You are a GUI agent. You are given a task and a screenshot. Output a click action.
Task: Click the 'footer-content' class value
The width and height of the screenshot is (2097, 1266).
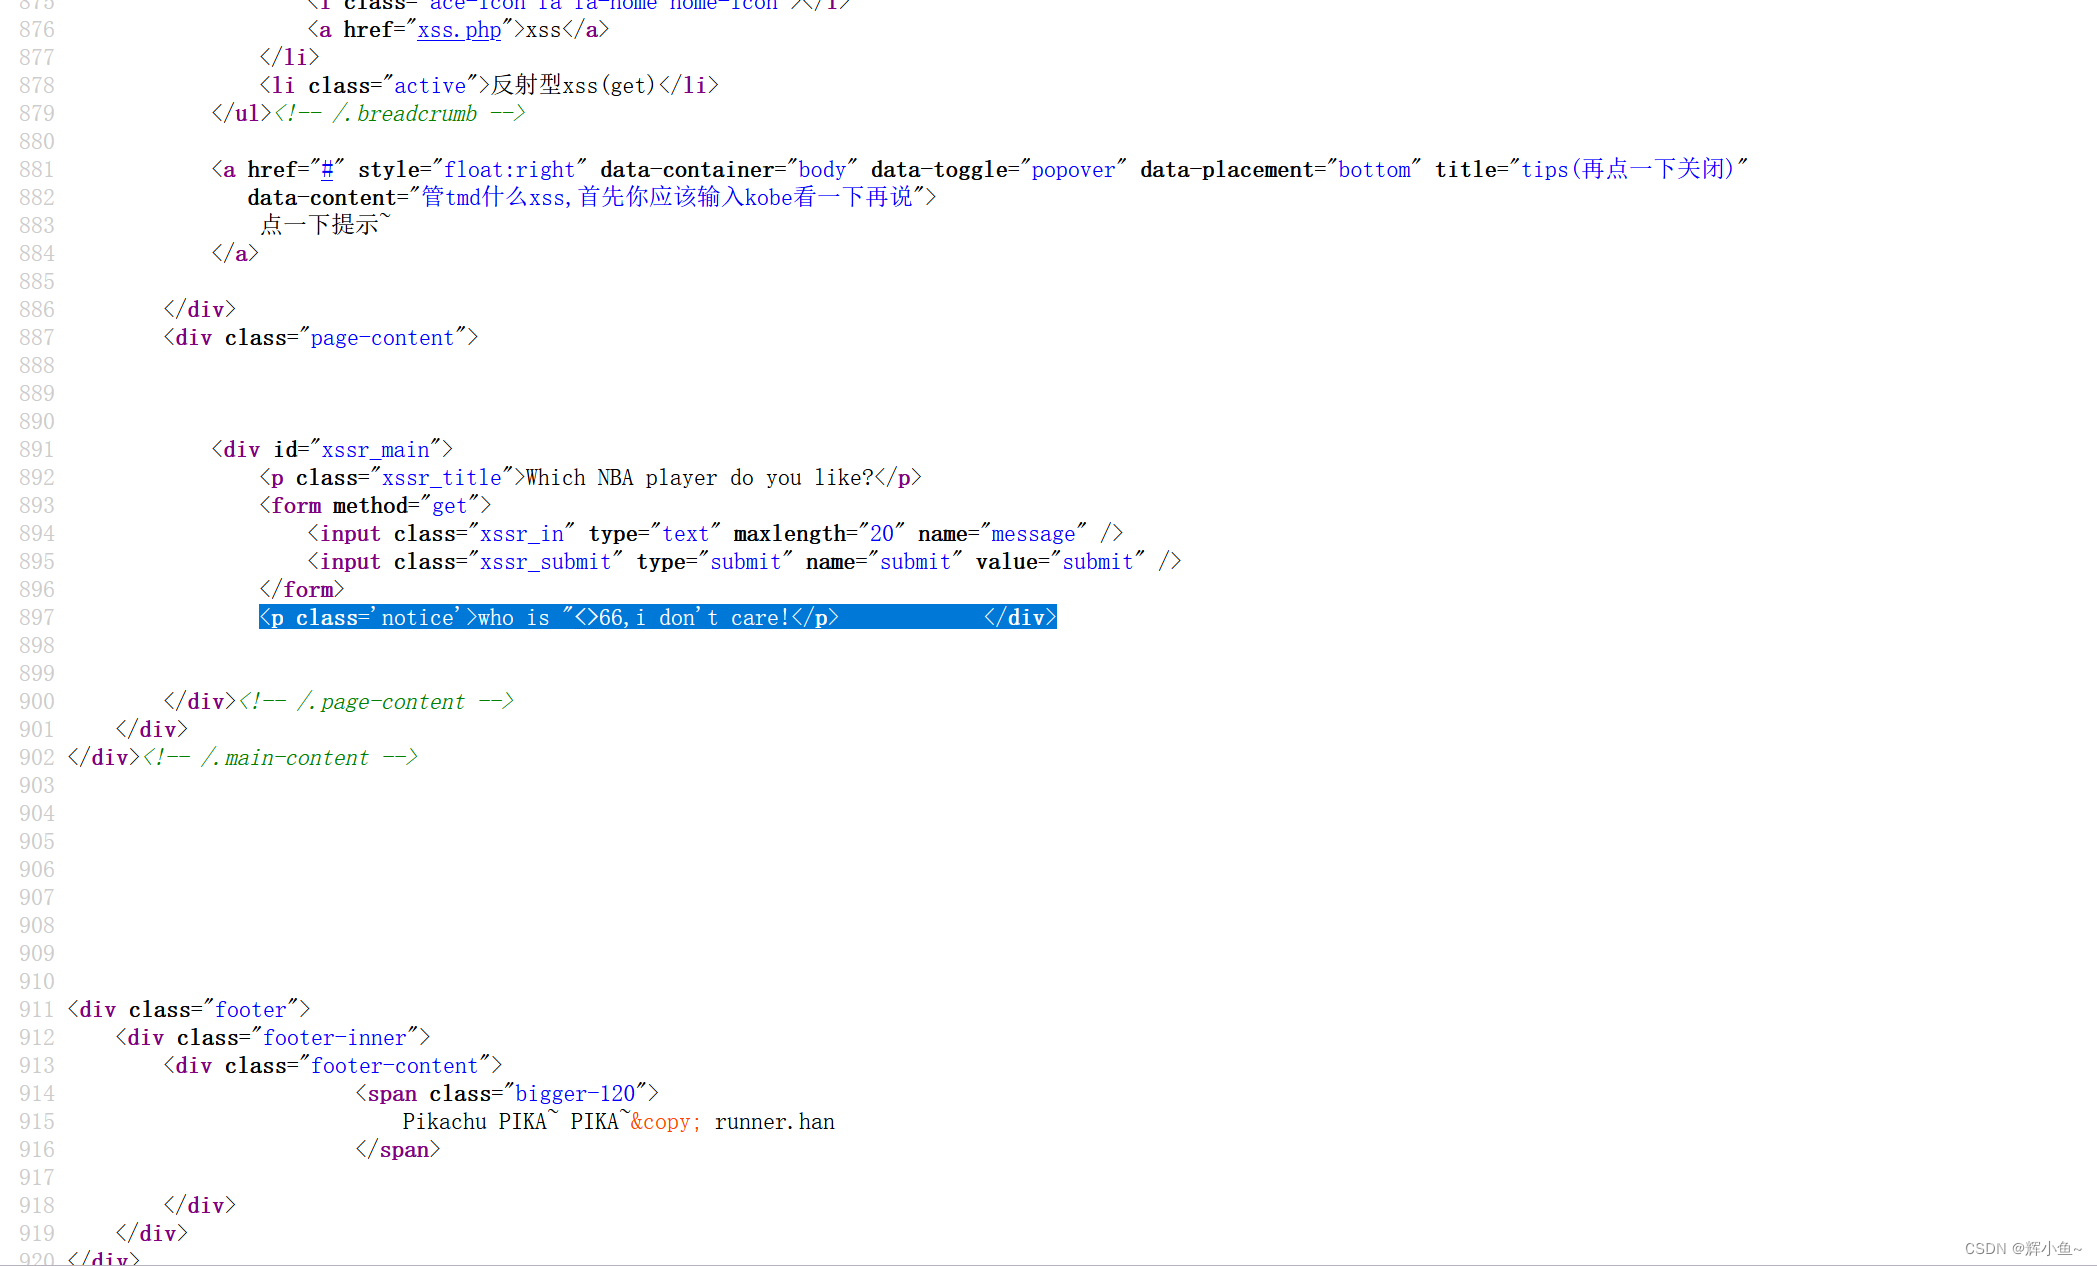point(394,1066)
